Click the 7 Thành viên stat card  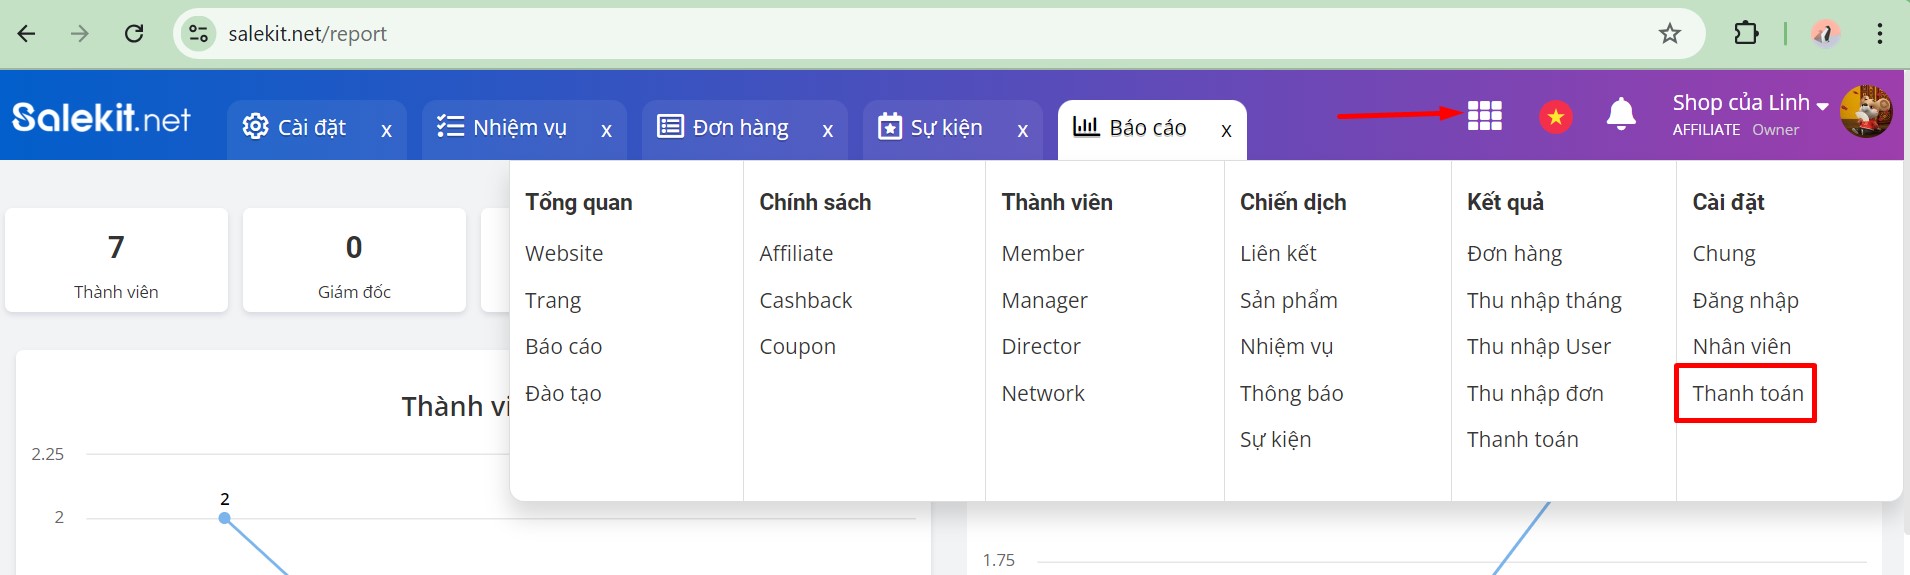point(116,261)
